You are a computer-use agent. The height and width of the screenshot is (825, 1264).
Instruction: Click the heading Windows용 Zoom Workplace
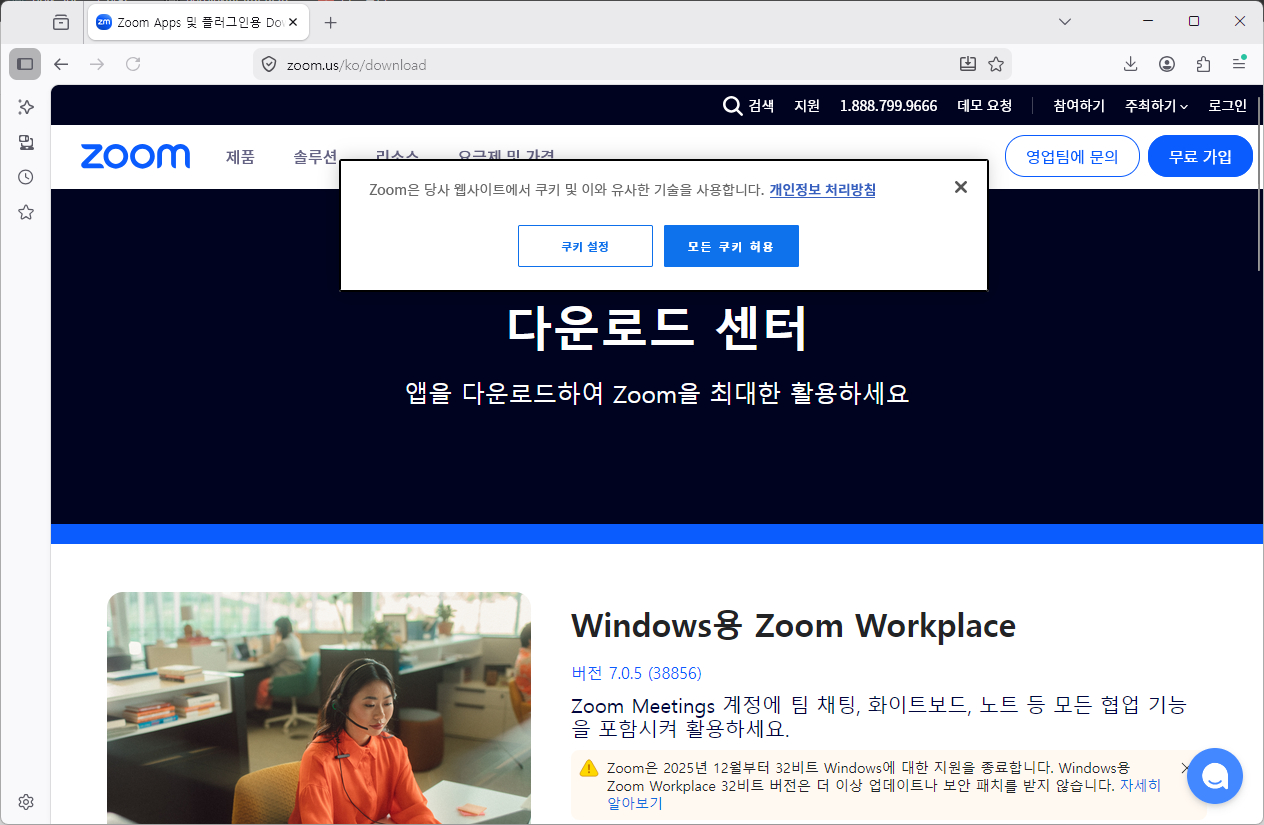point(793,626)
